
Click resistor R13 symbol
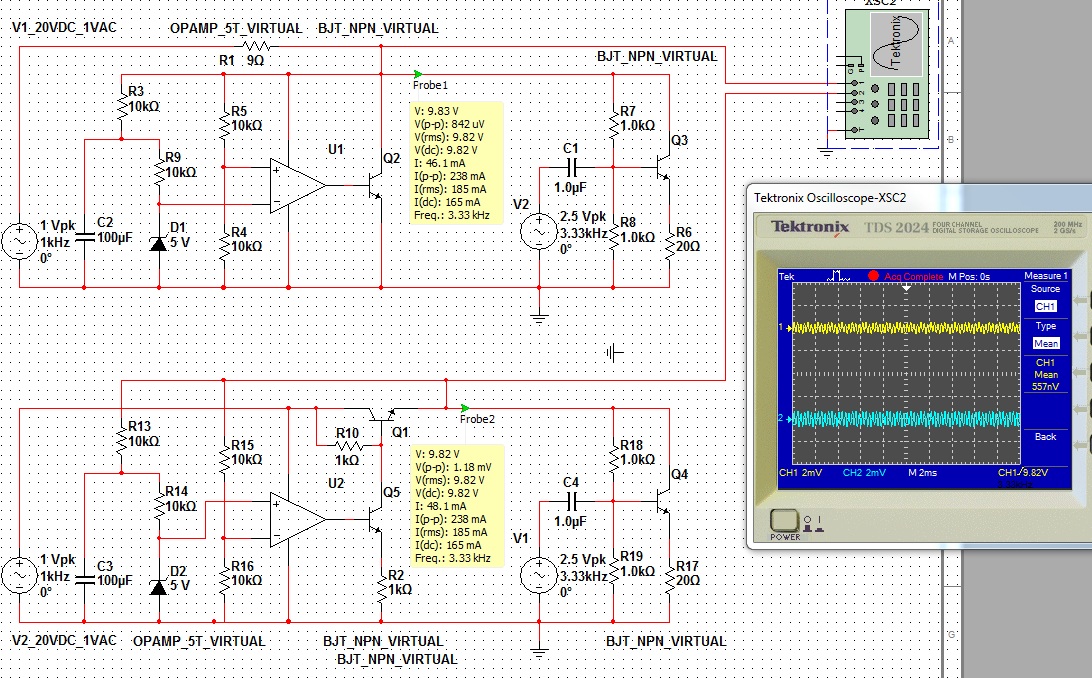click(x=122, y=441)
